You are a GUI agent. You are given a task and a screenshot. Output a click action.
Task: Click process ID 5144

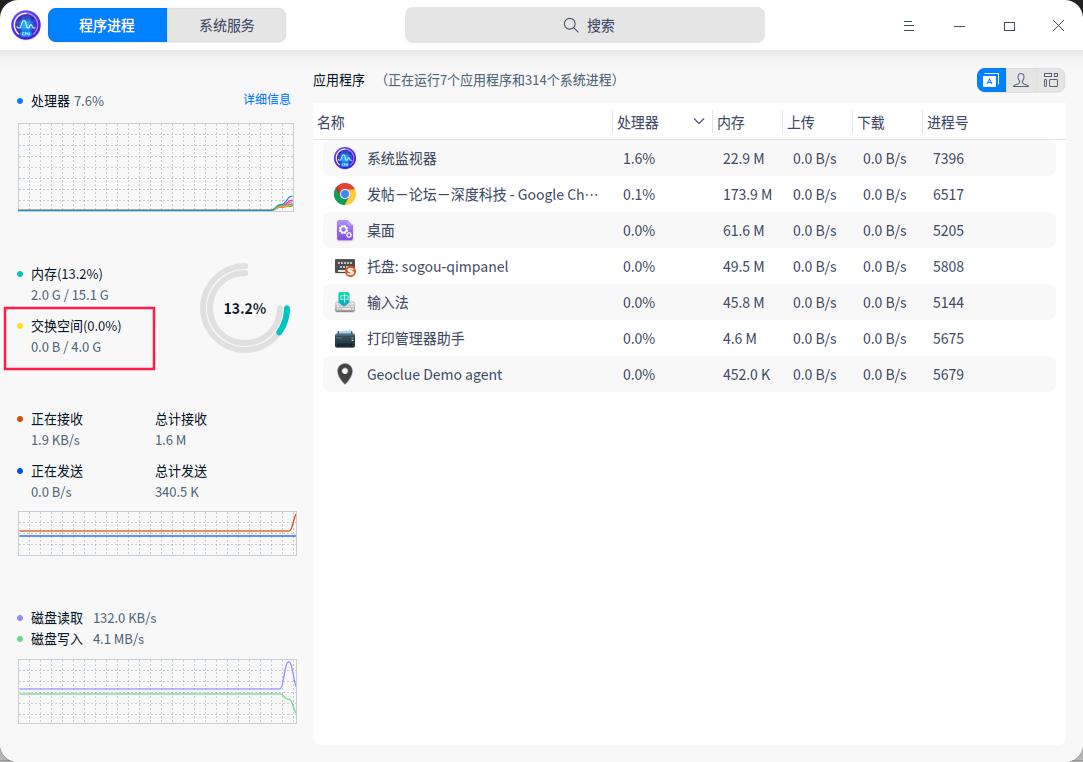point(948,303)
